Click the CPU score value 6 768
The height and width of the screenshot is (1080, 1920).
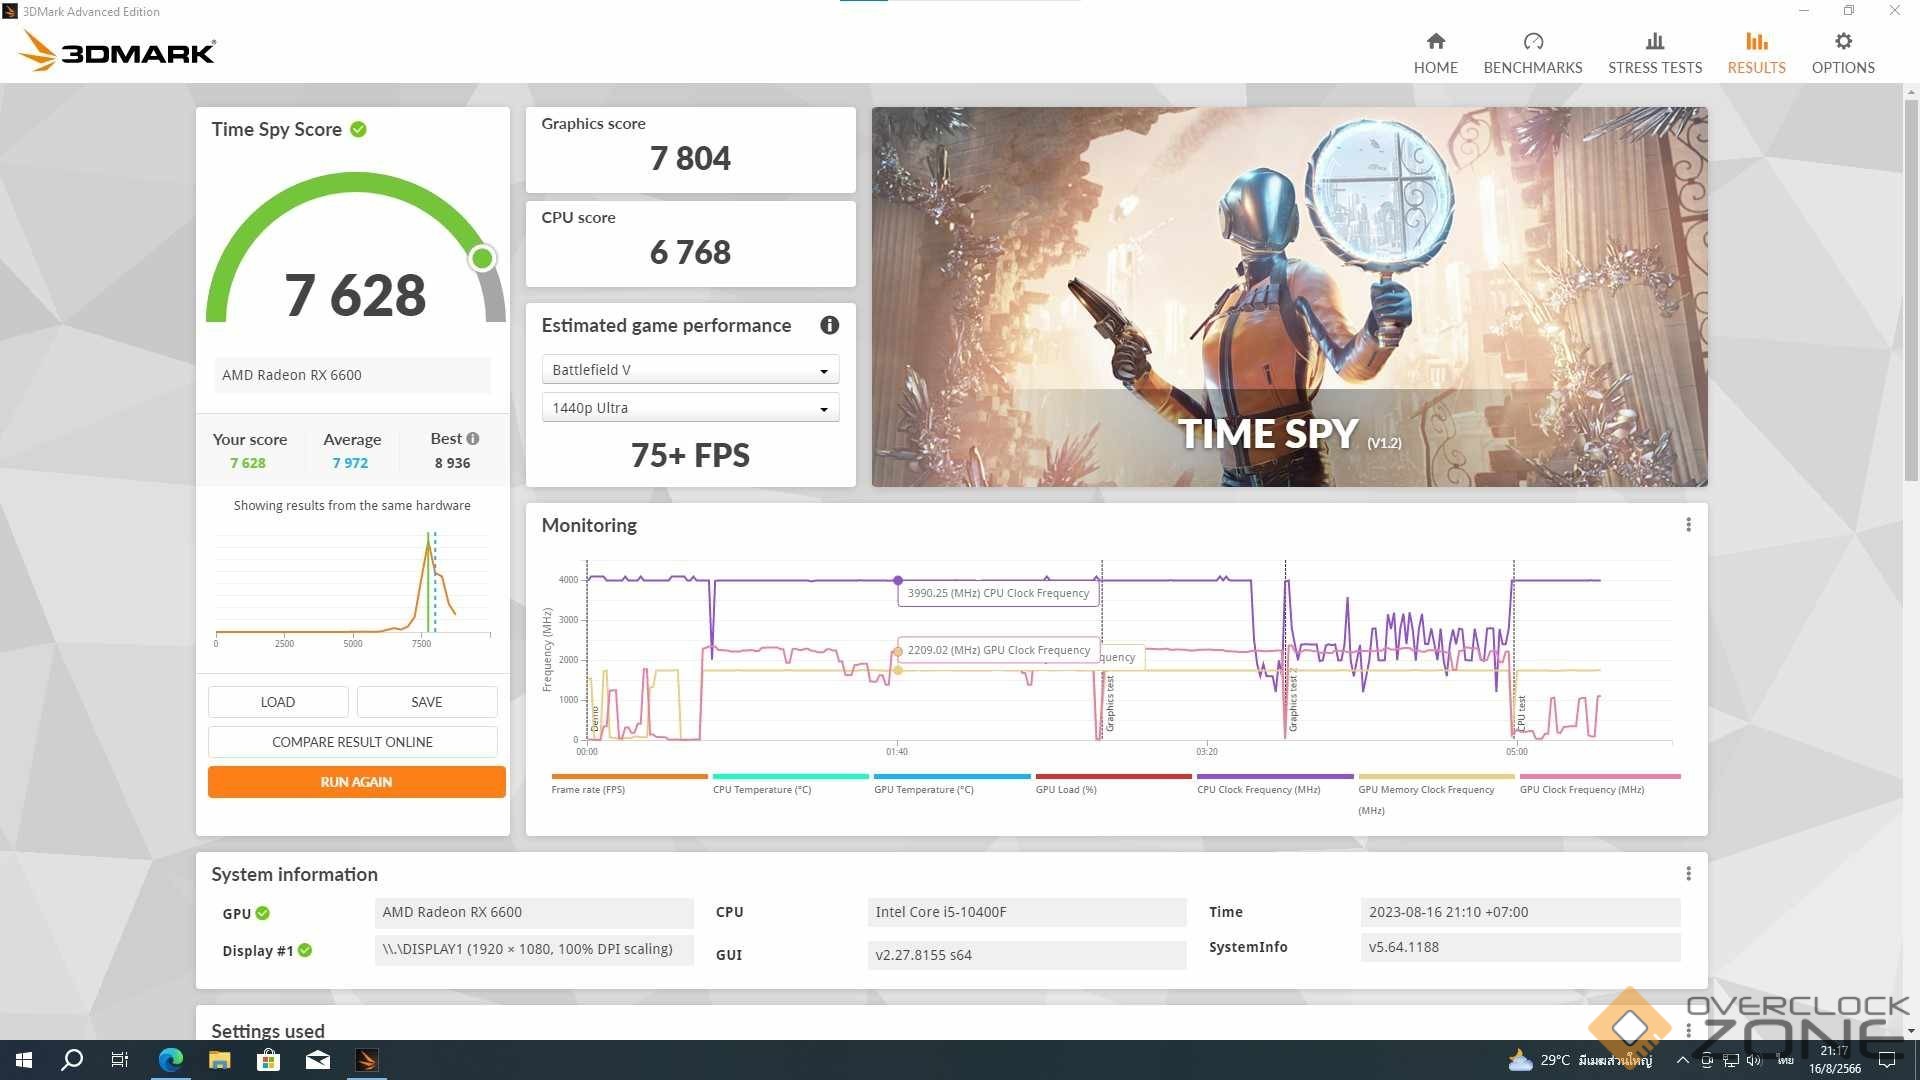pyautogui.click(x=690, y=252)
